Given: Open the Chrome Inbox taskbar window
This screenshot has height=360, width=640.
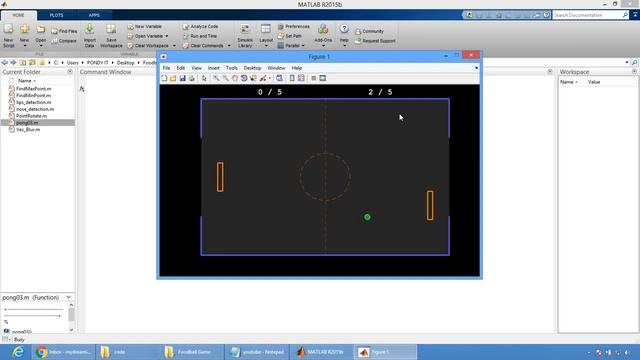Looking at the screenshot, I should click(x=64, y=352).
